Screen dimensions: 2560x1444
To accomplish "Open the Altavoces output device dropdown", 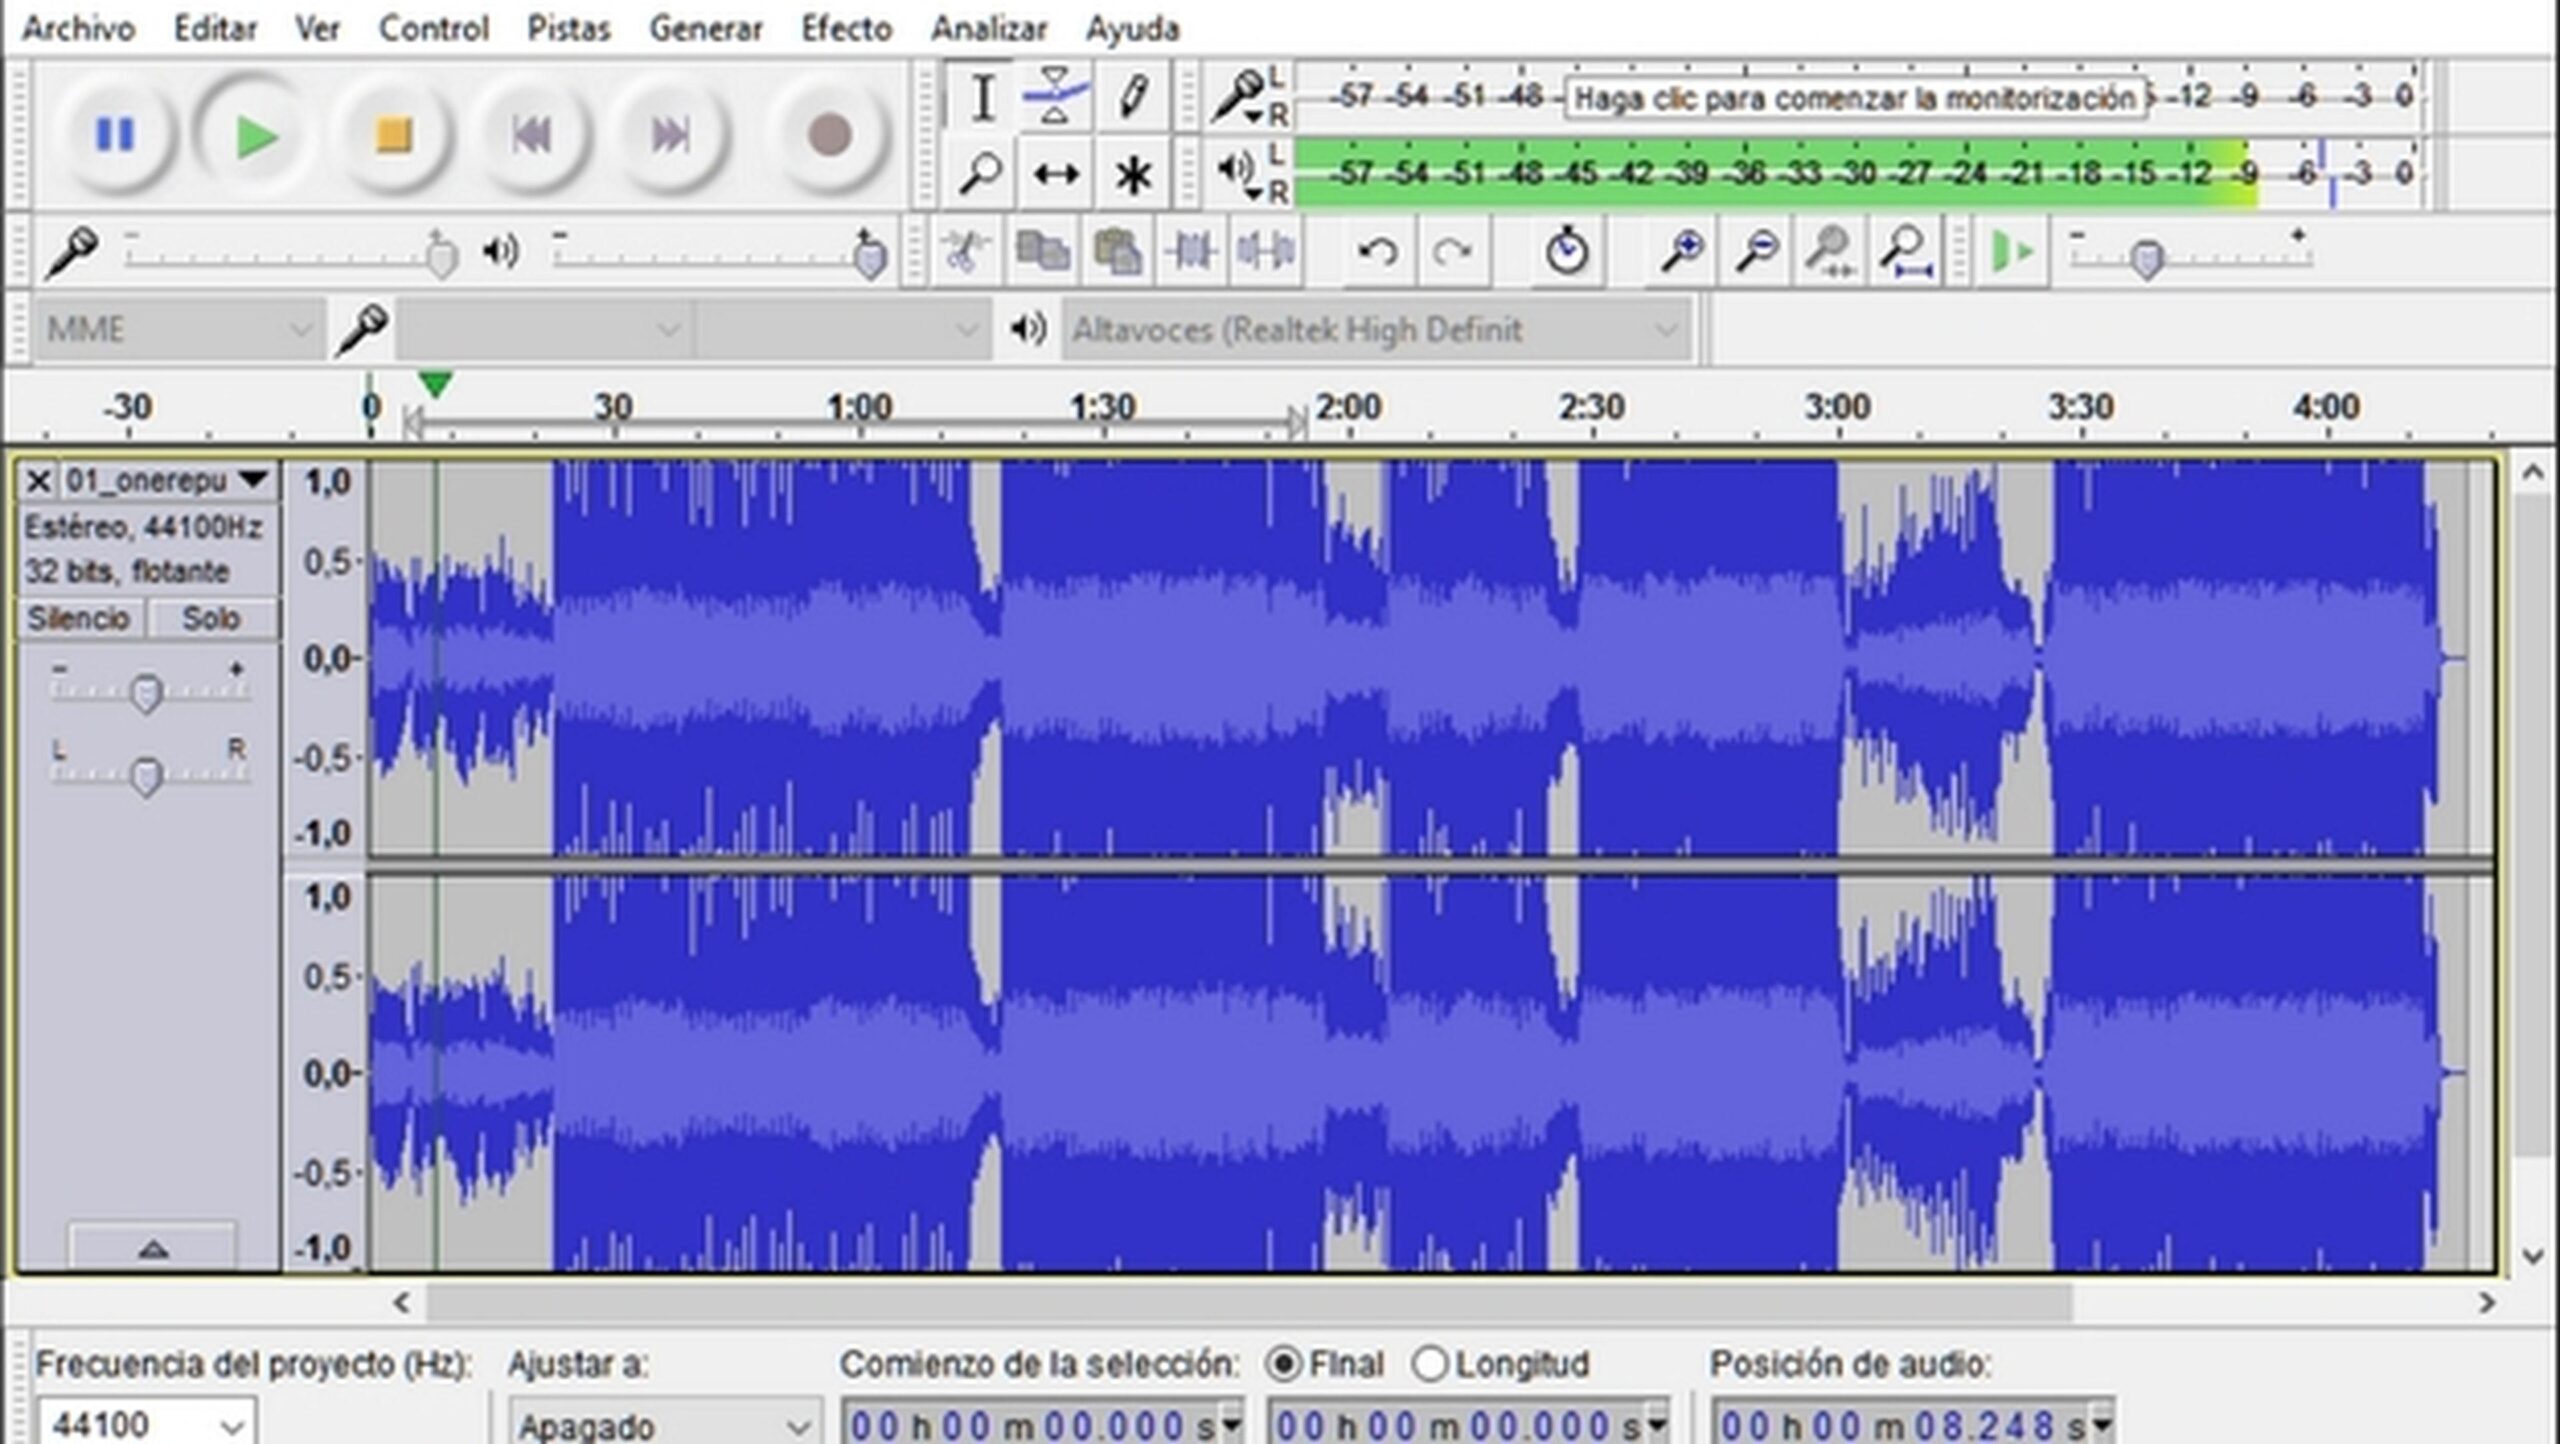I will (x=1375, y=329).
